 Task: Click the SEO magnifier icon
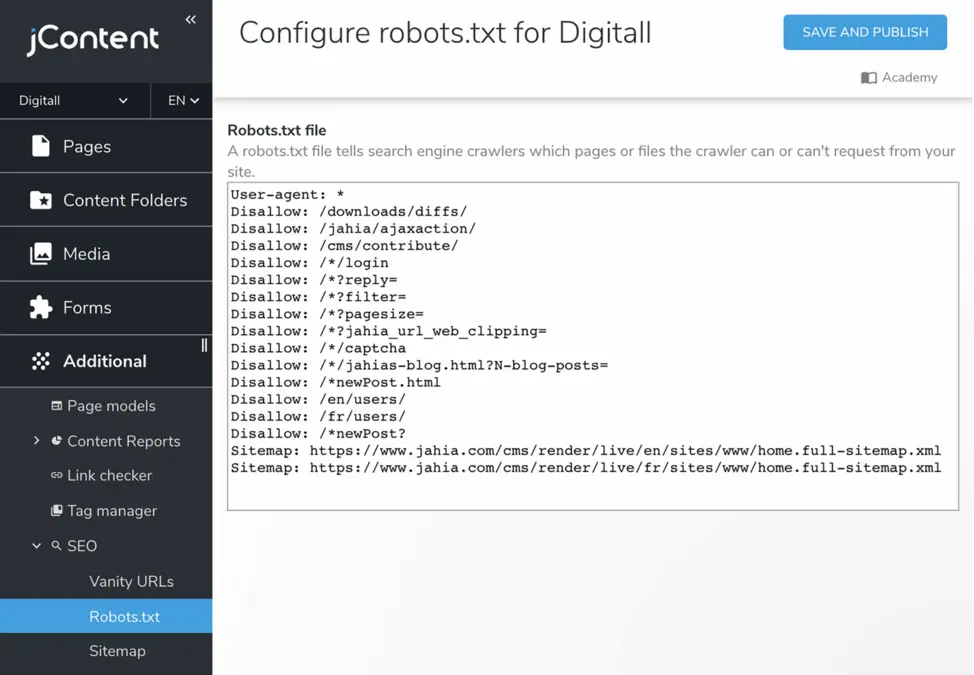point(57,545)
